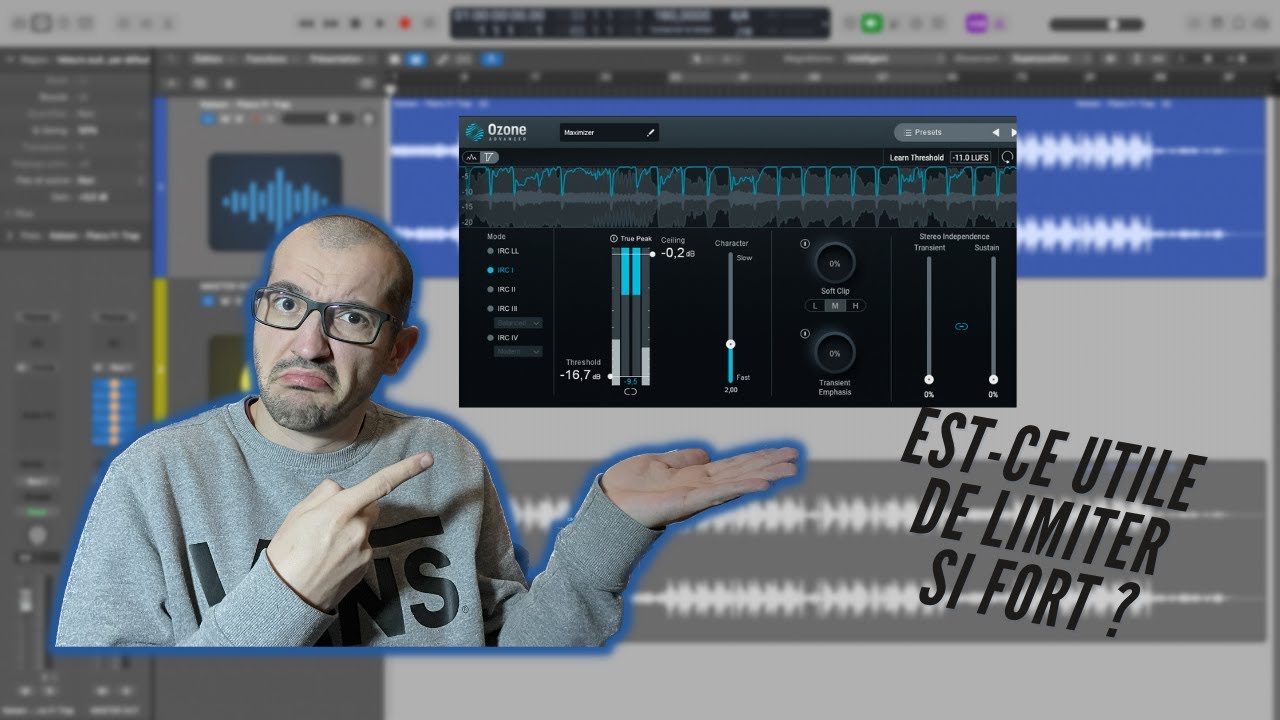The height and width of the screenshot is (720, 1280).
Task: Switch to gain reduction trace view icon
Action: coord(488,157)
